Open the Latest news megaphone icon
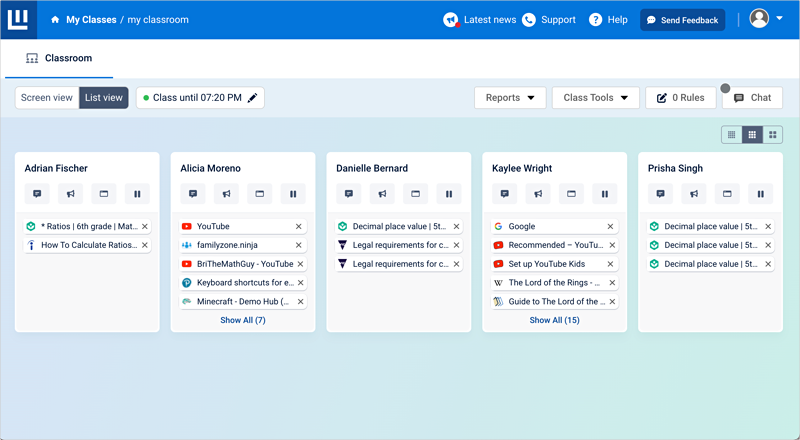This screenshot has height=440, width=800. pyautogui.click(x=451, y=20)
